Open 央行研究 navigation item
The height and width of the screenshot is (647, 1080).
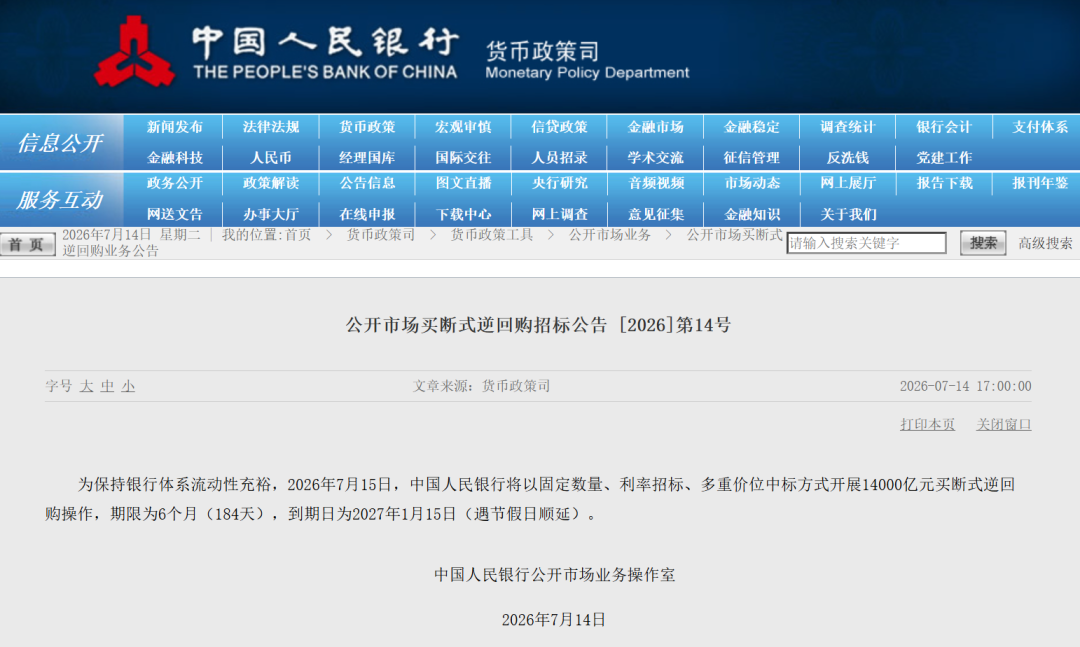tap(559, 183)
